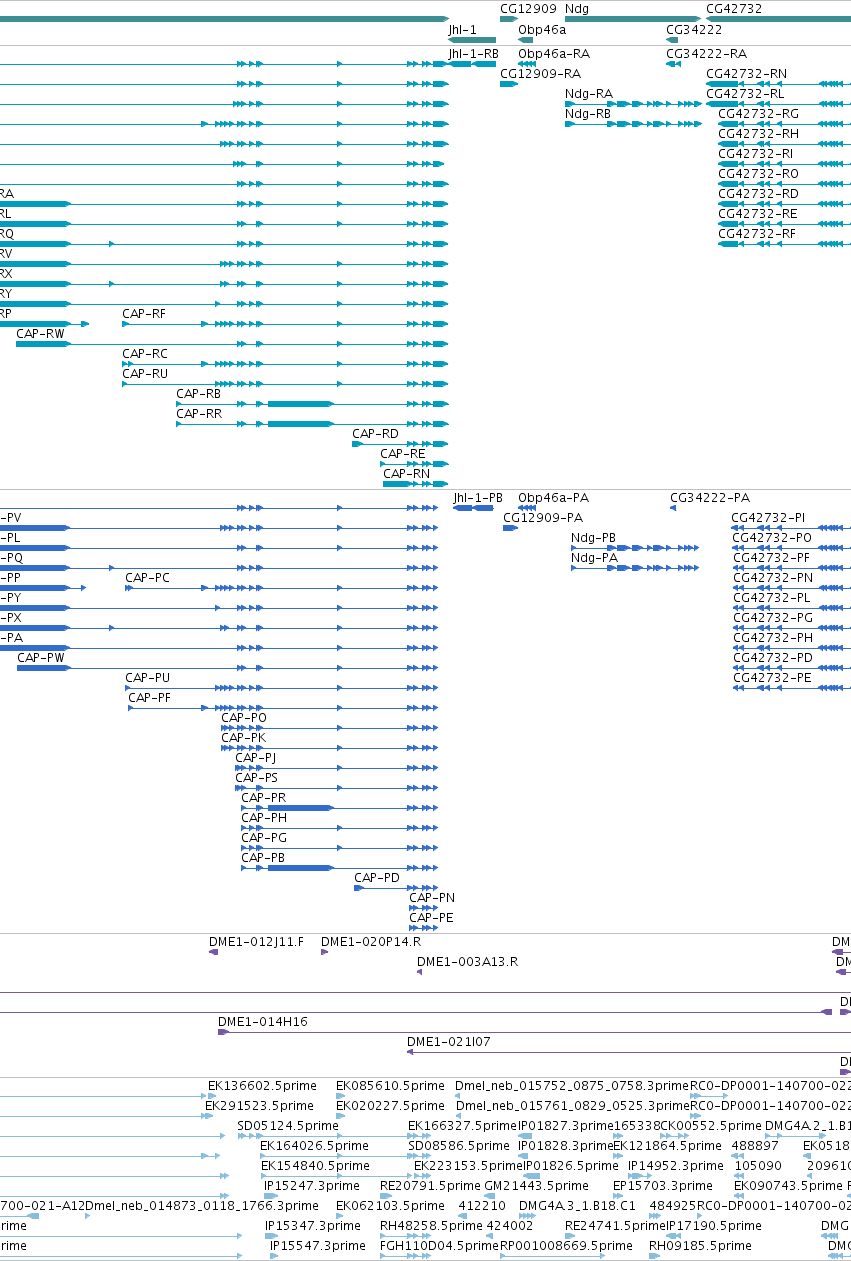Select transcript CG42732-RF

coord(784,244)
